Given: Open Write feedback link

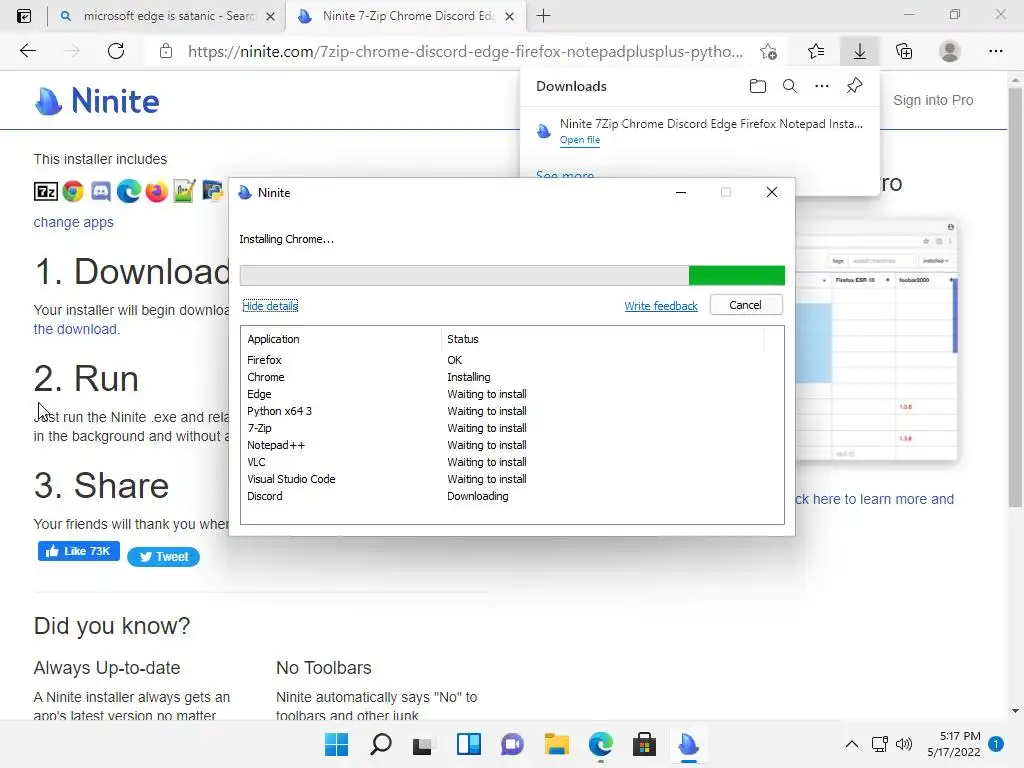Looking at the screenshot, I should 661,306.
